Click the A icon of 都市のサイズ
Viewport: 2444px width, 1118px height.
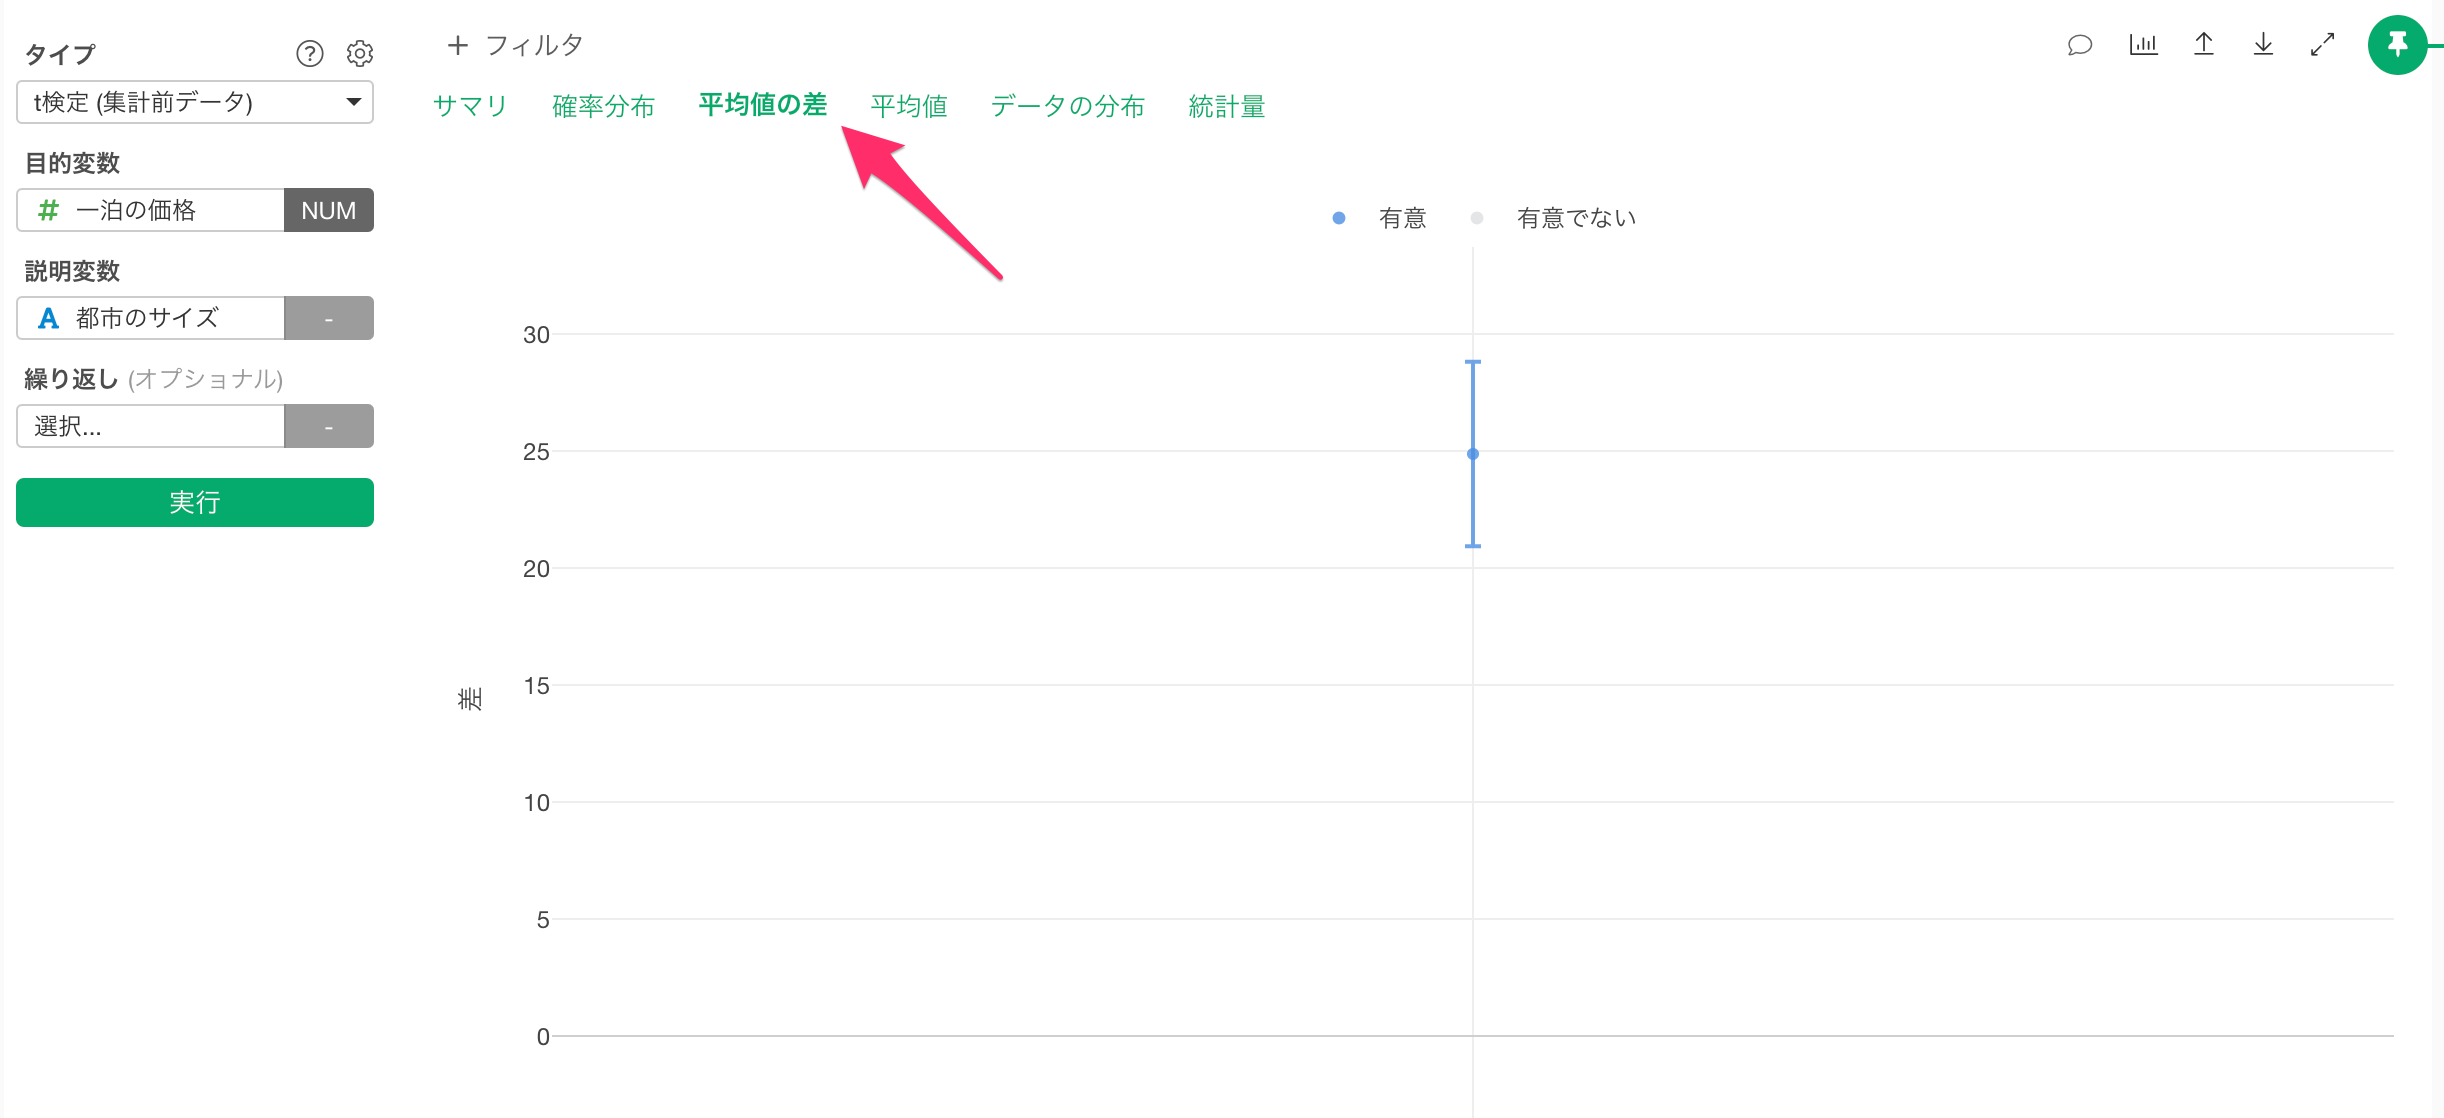48,318
